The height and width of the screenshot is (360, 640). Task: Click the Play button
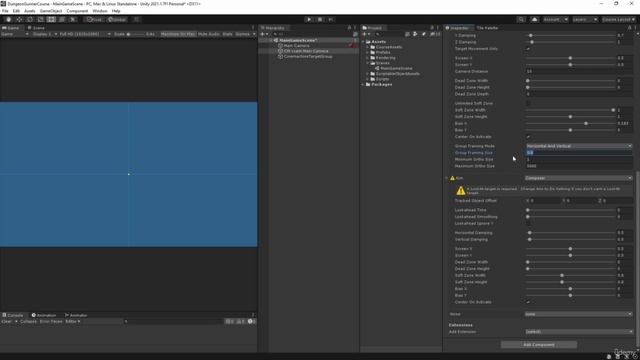[x=309, y=19]
